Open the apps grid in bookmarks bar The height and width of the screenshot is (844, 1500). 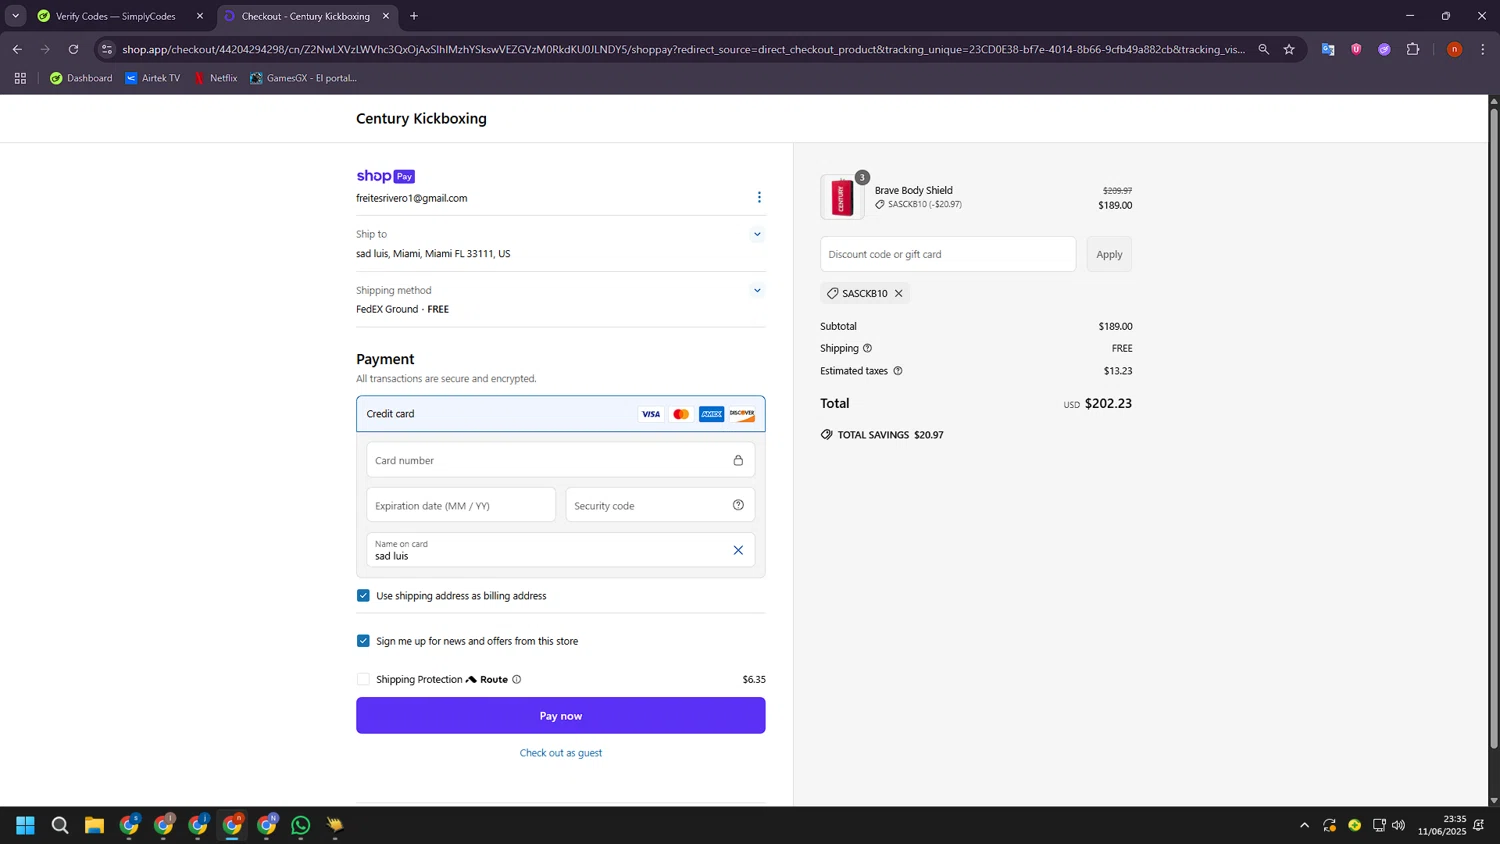20,78
